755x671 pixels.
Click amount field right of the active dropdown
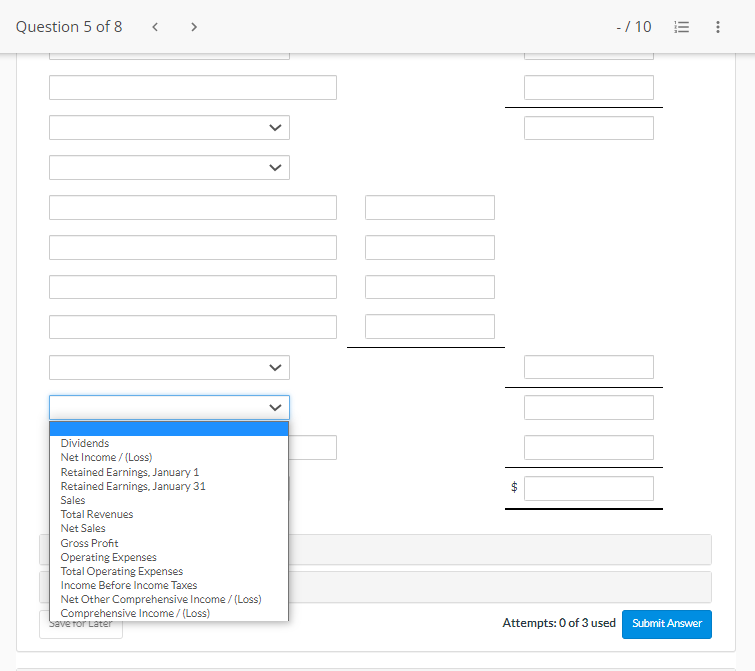[588, 407]
